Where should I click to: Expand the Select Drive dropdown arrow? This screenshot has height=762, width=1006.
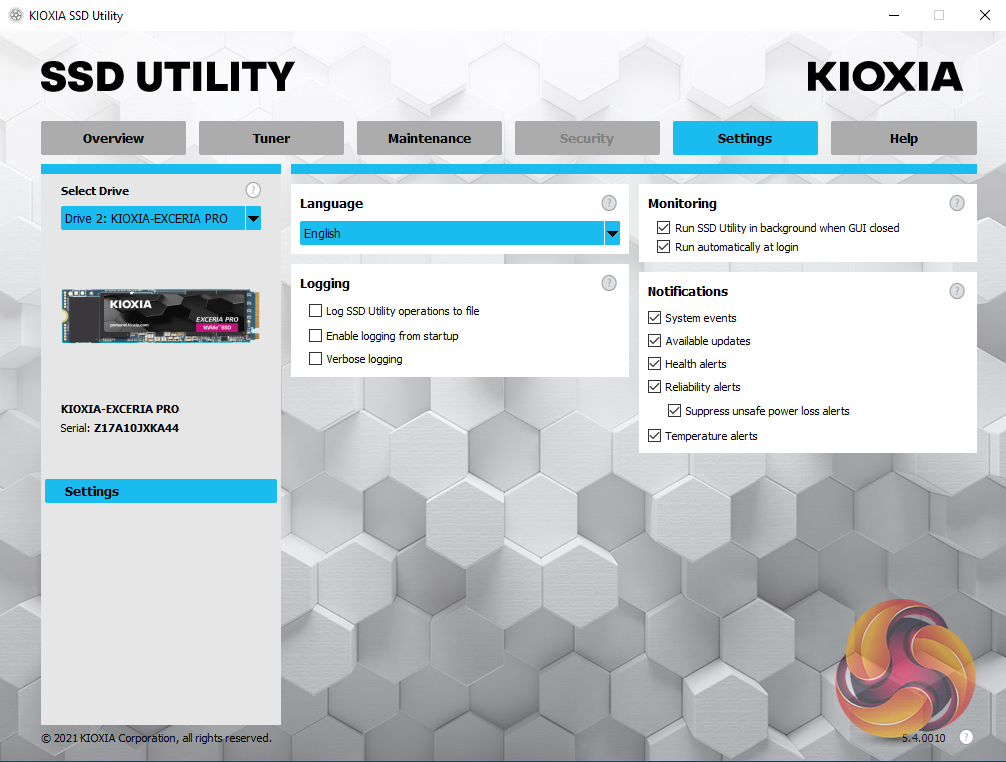coord(253,218)
